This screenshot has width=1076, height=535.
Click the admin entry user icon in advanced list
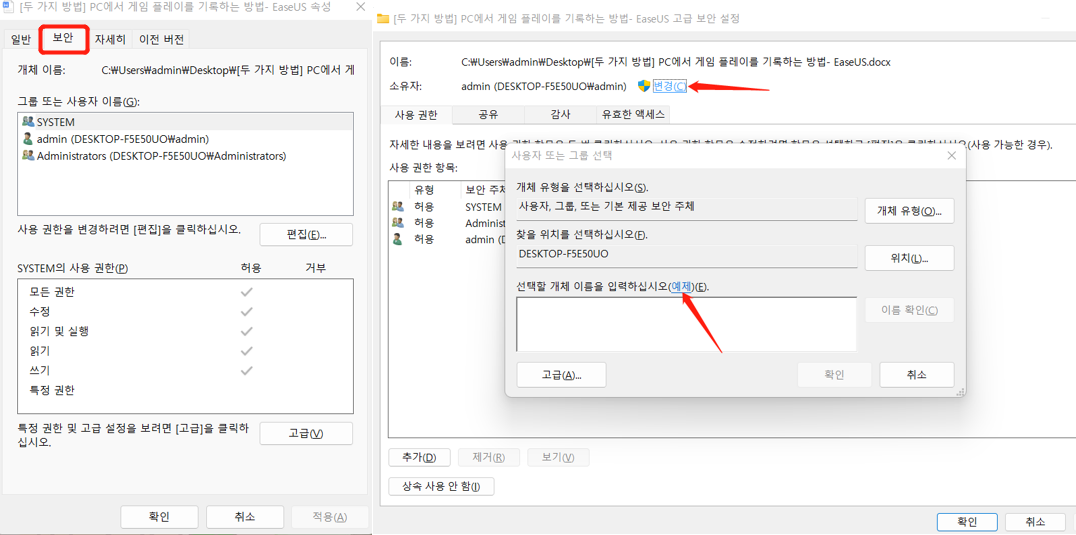coord(397,239)
